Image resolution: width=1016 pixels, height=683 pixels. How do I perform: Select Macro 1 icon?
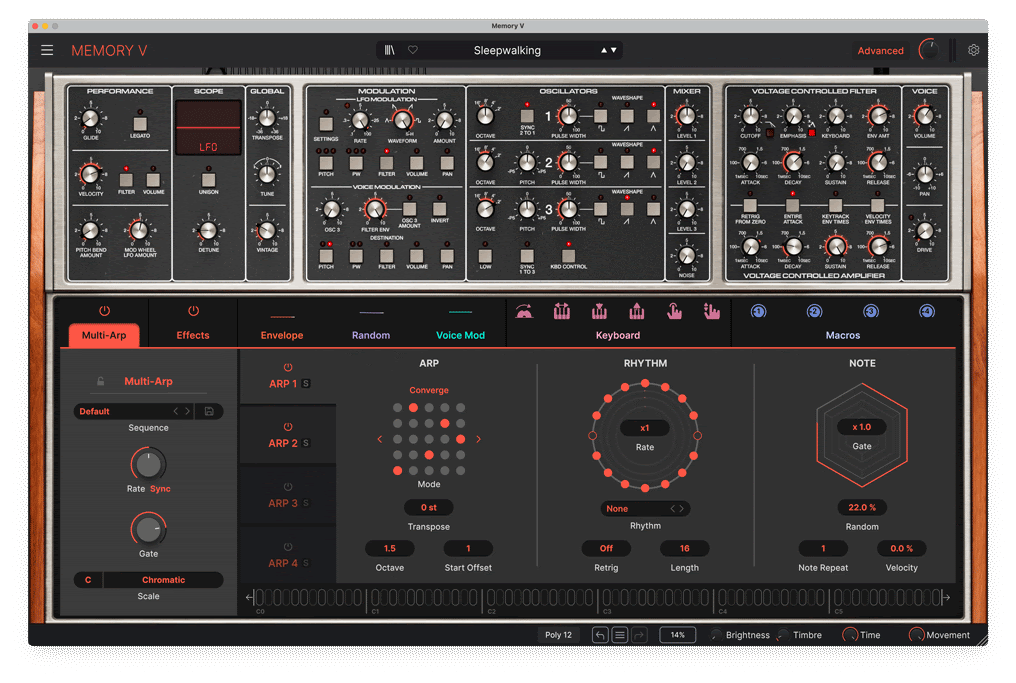coord(758,312)
